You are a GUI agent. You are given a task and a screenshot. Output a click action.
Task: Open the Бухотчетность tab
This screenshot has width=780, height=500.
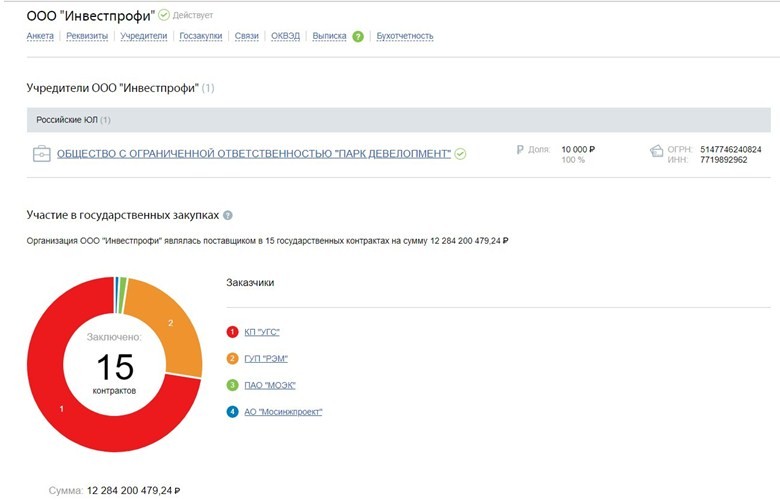[405, 36]
